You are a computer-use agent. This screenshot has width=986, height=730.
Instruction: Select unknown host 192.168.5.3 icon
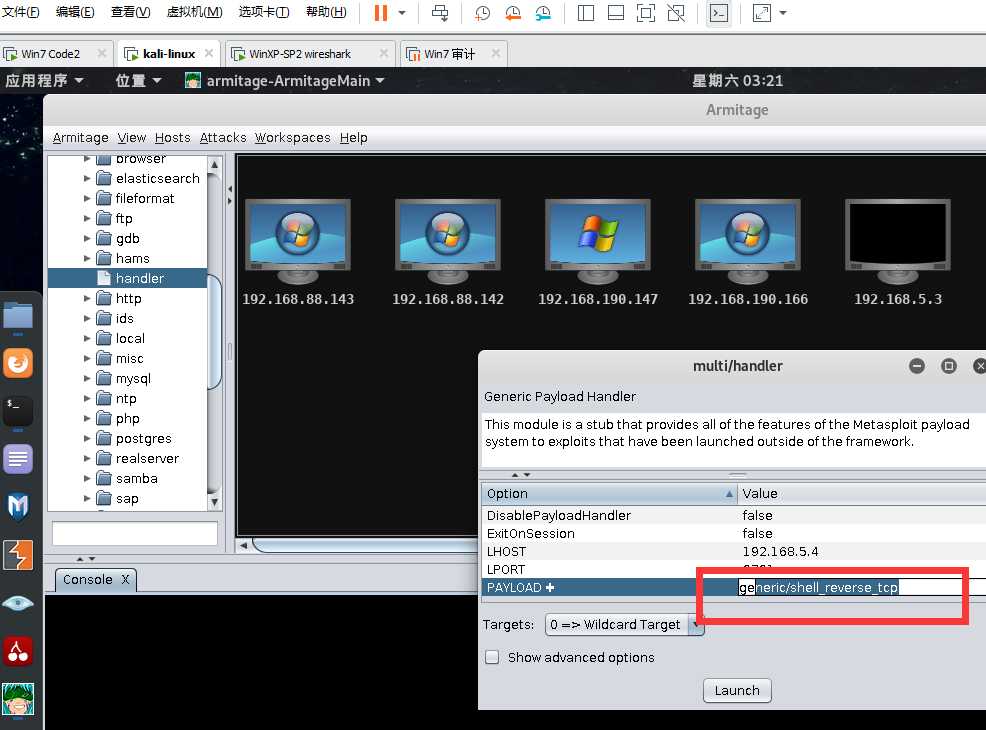tap(897, 241)
